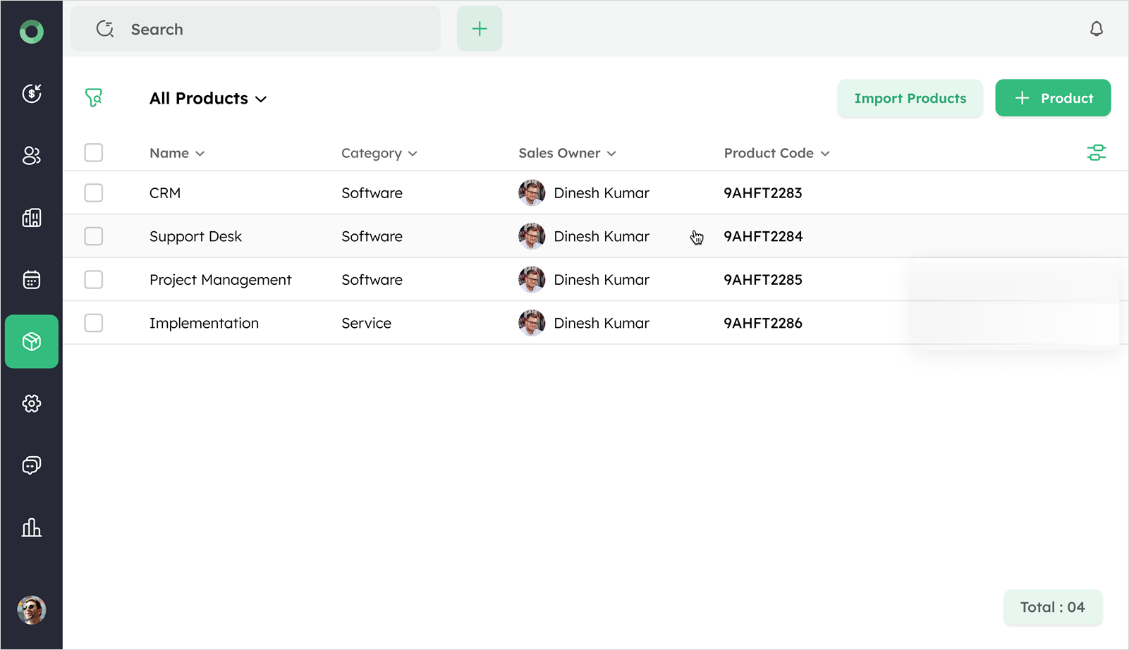Click the search magnifier icon

point(105,29)
